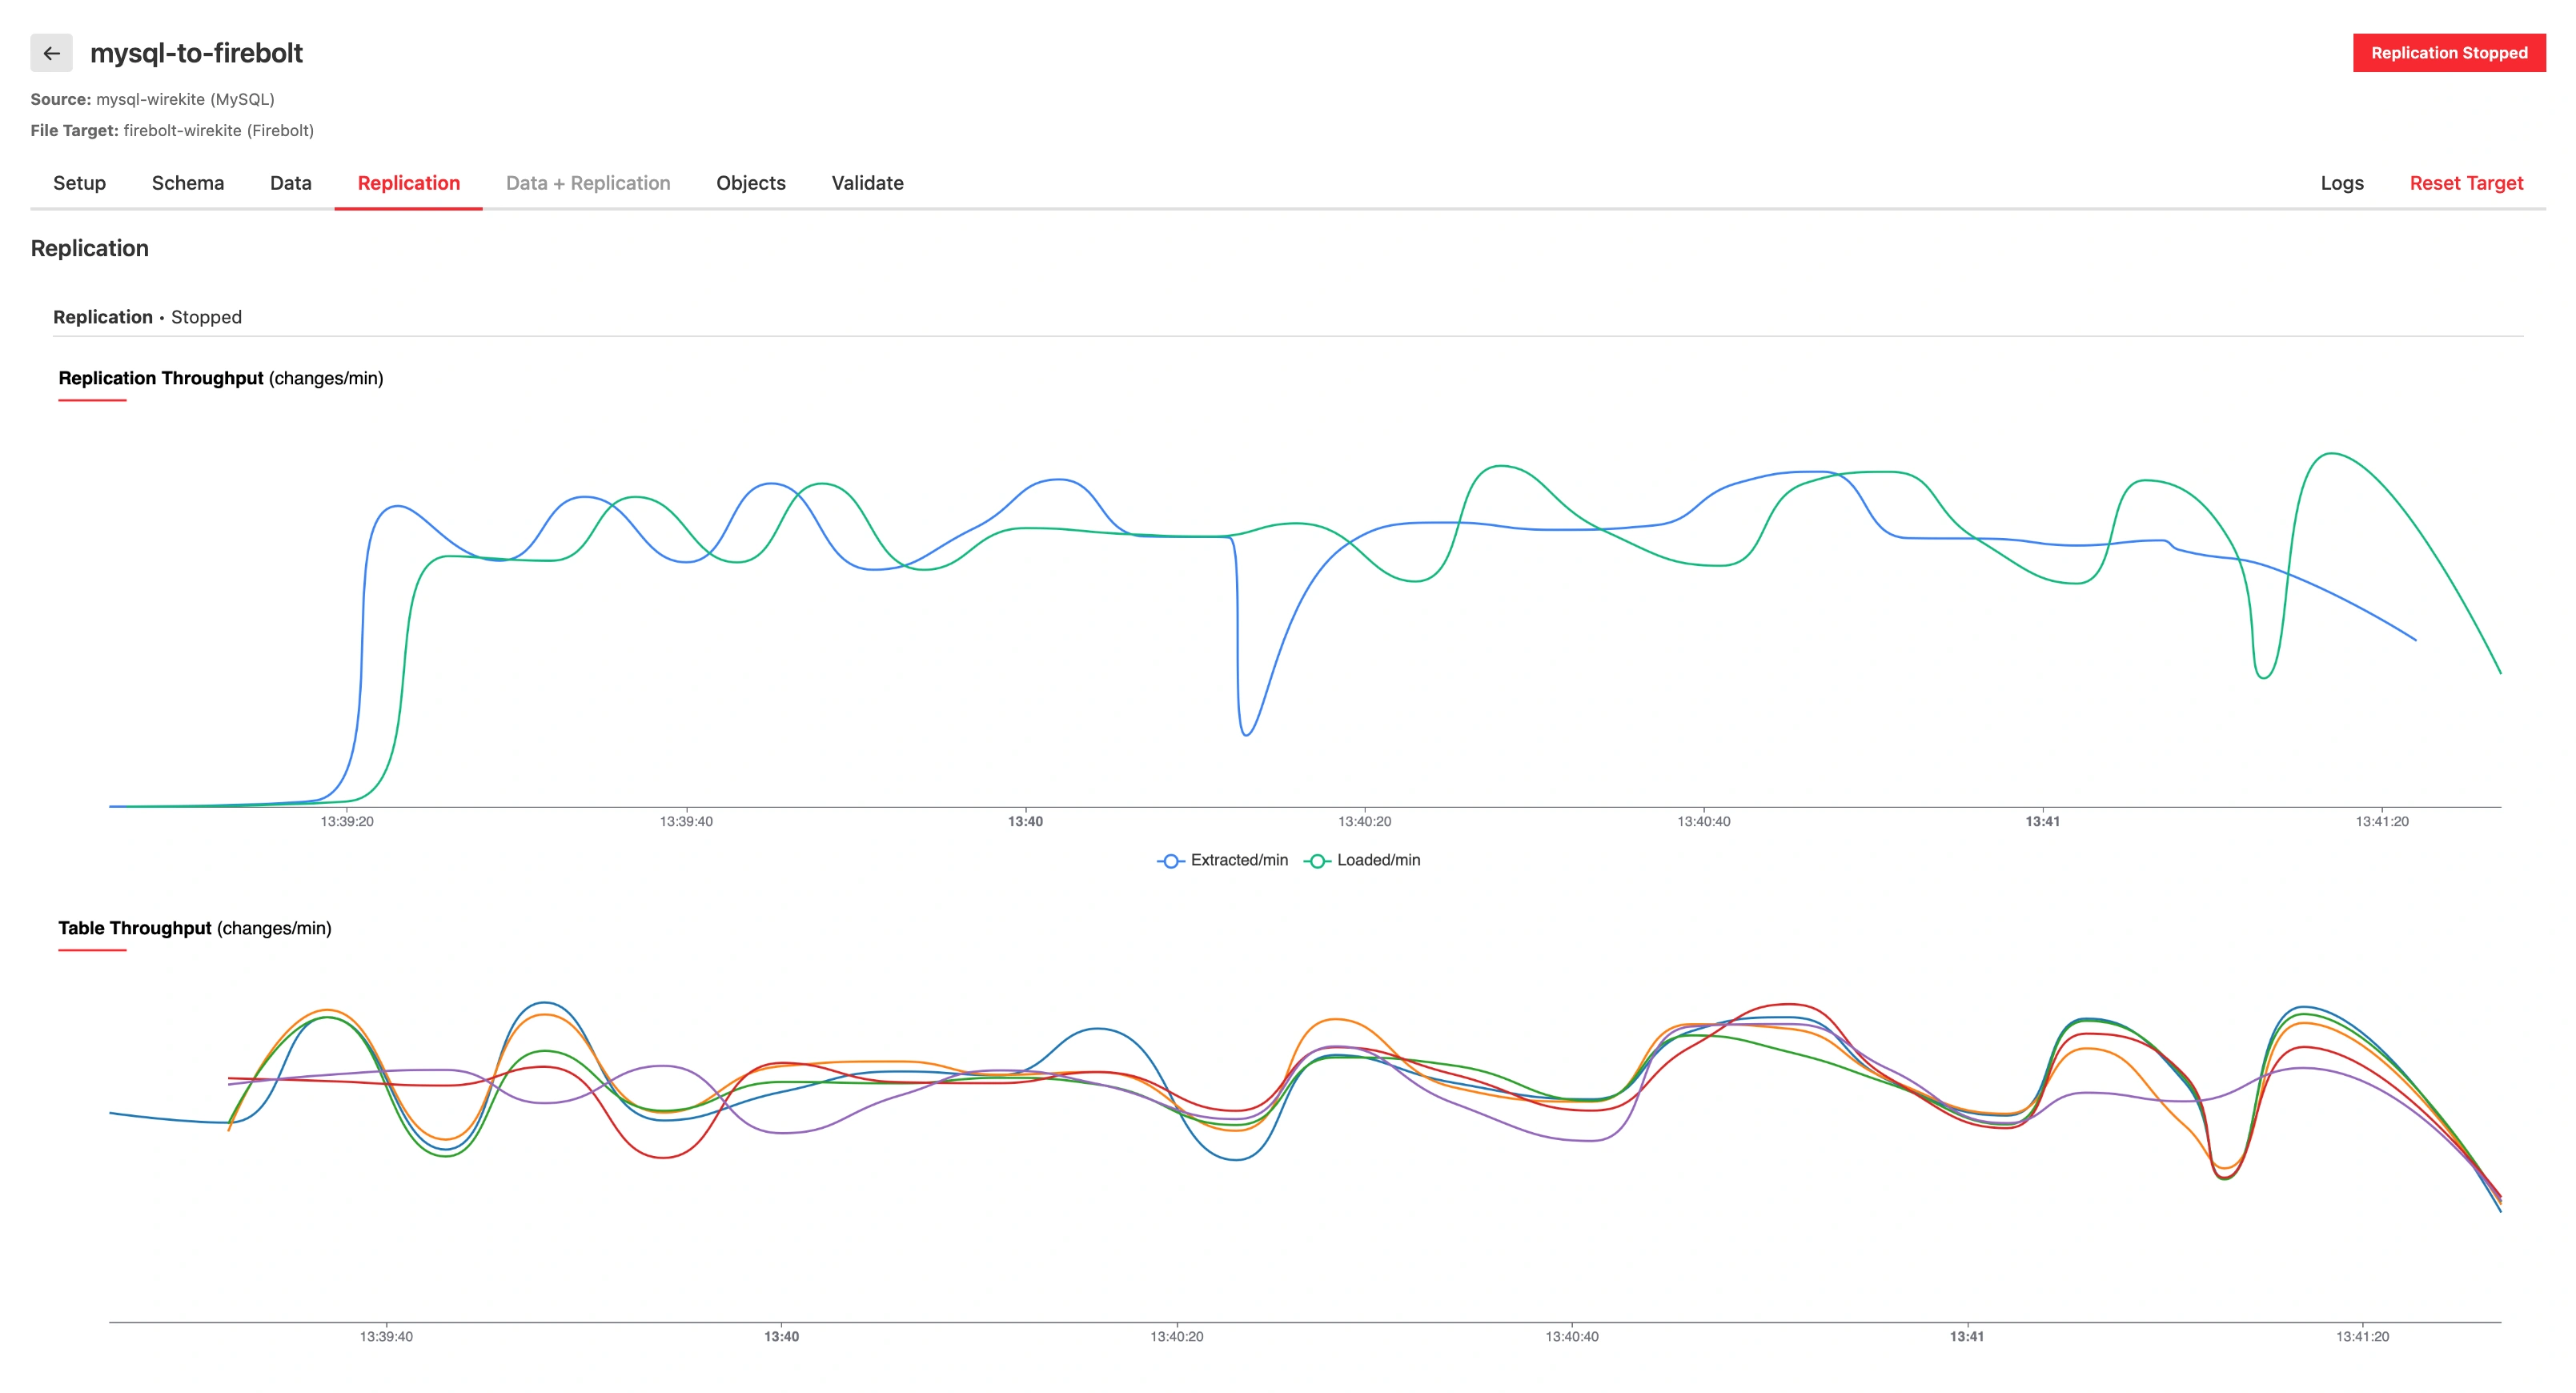
Task: Click the 13:40 tick on Replication Throughput axis
Action: [1025, 822]
